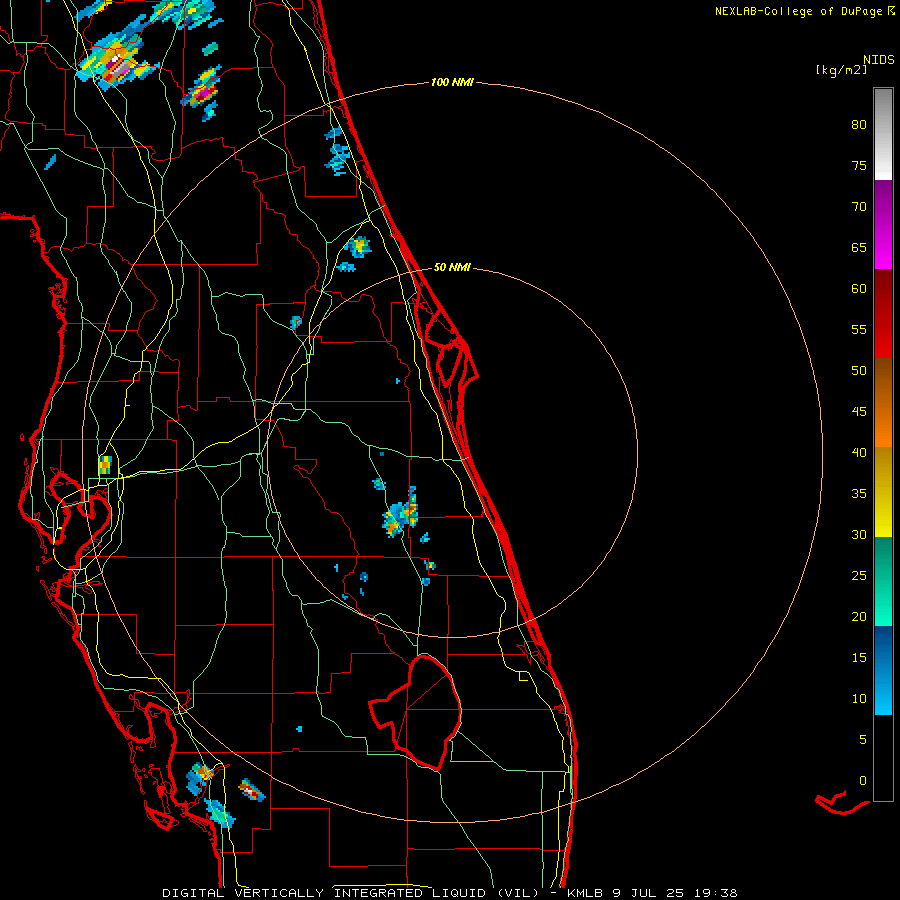Click the NIDS label above the scale
Screen dimensions: 900x900
point(879,59)
